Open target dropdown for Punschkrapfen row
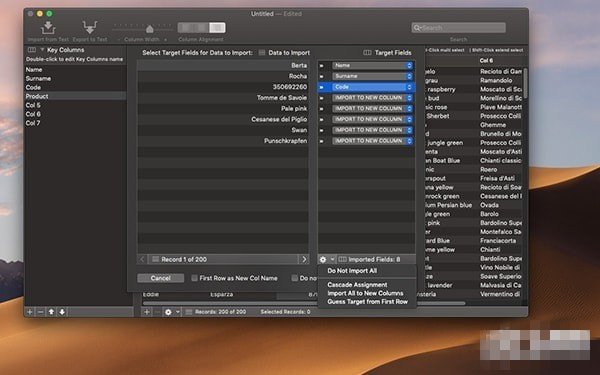The width and height of the screenshot is (600, 375). point(372,141)
